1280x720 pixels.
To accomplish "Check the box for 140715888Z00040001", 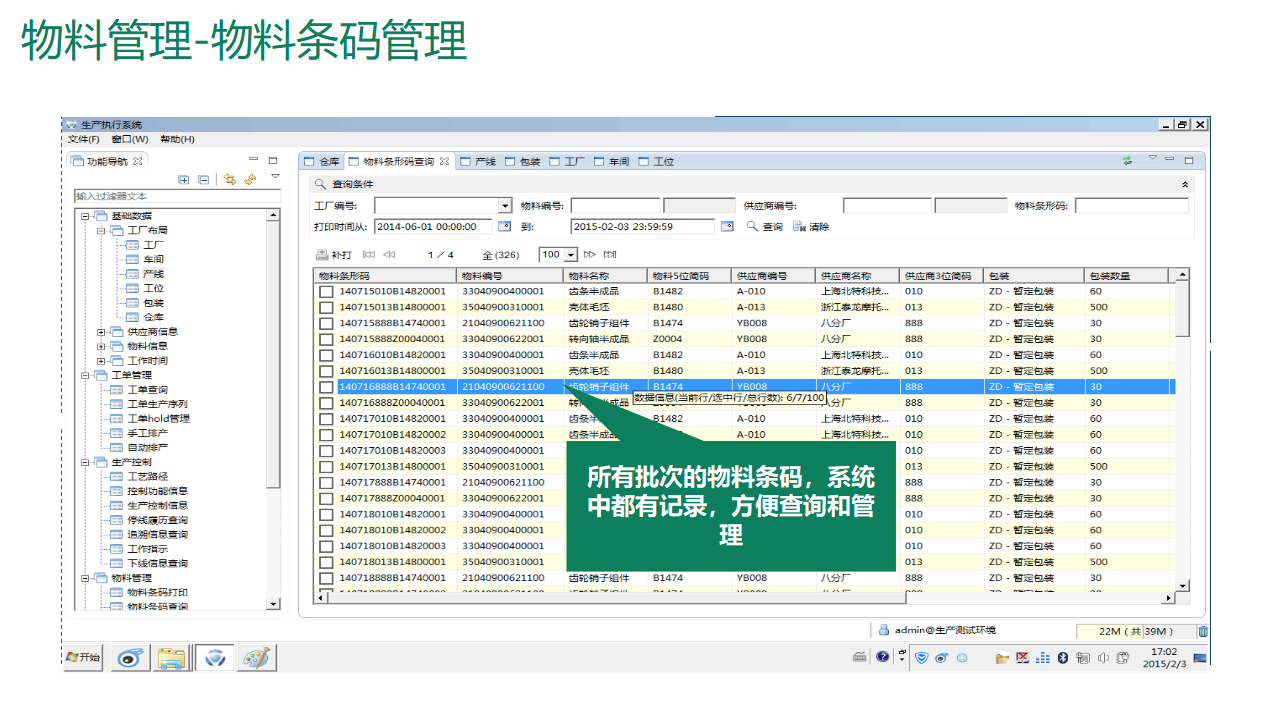I will (x=326, y=339).
